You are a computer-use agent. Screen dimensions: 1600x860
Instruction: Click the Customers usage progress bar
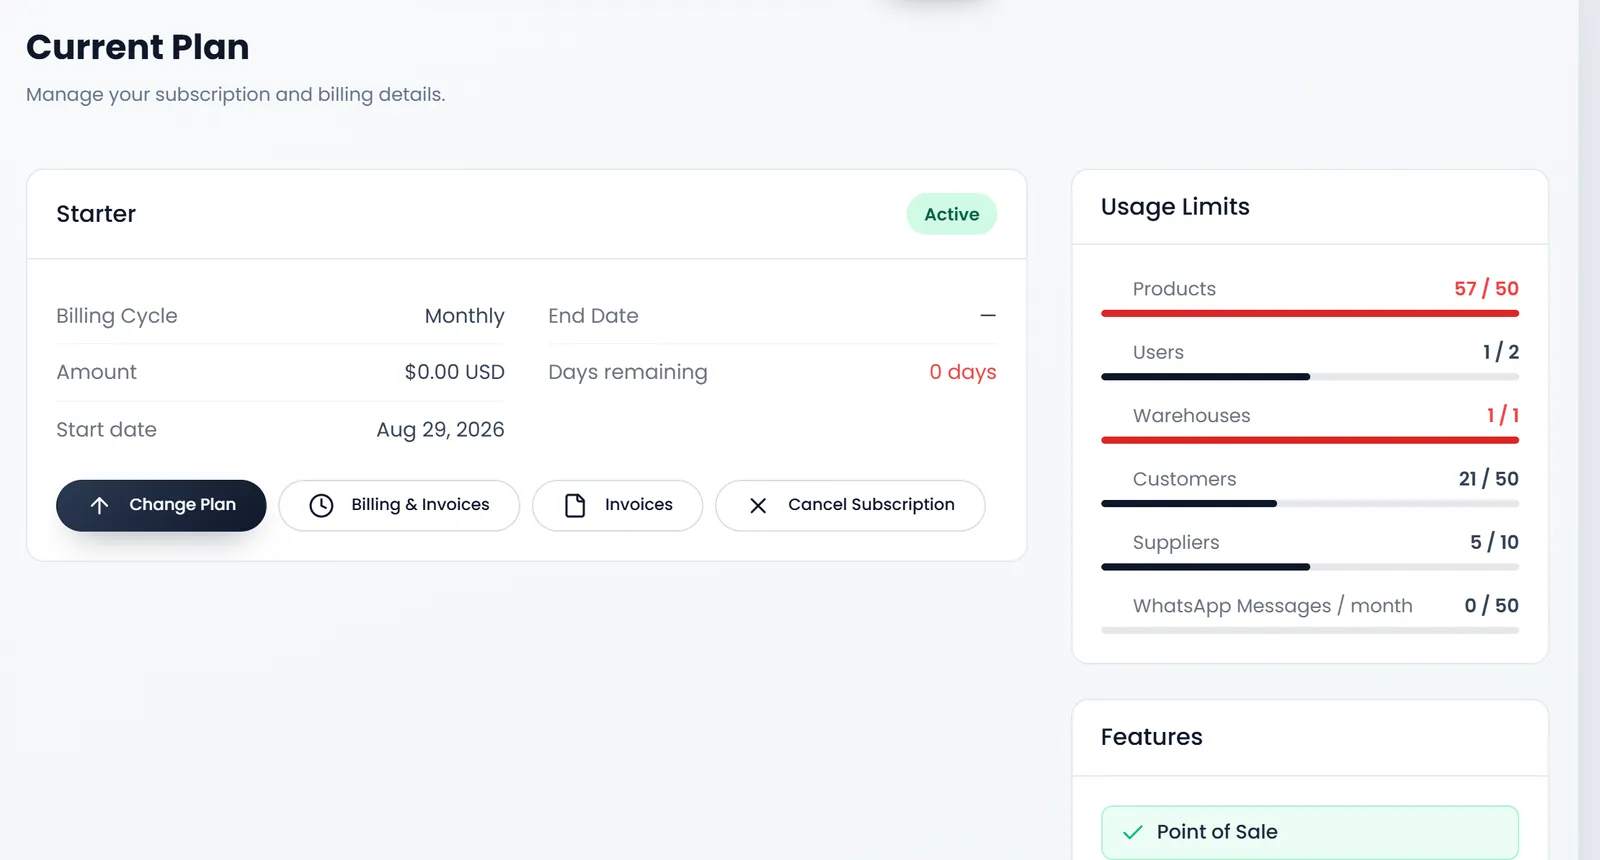1310,504
